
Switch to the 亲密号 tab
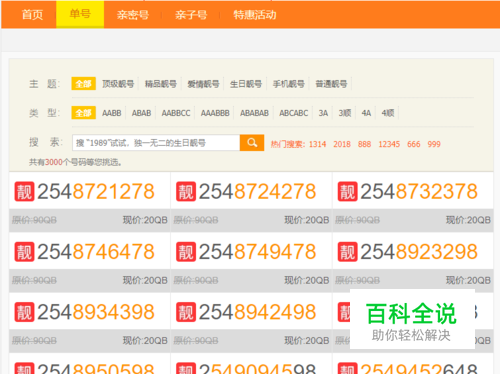[133, 15]
